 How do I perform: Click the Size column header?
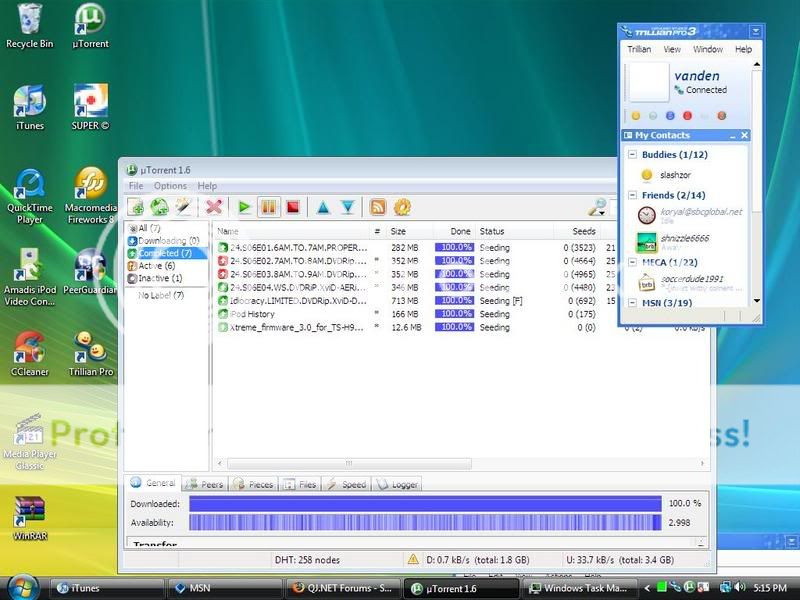(397, 231)
